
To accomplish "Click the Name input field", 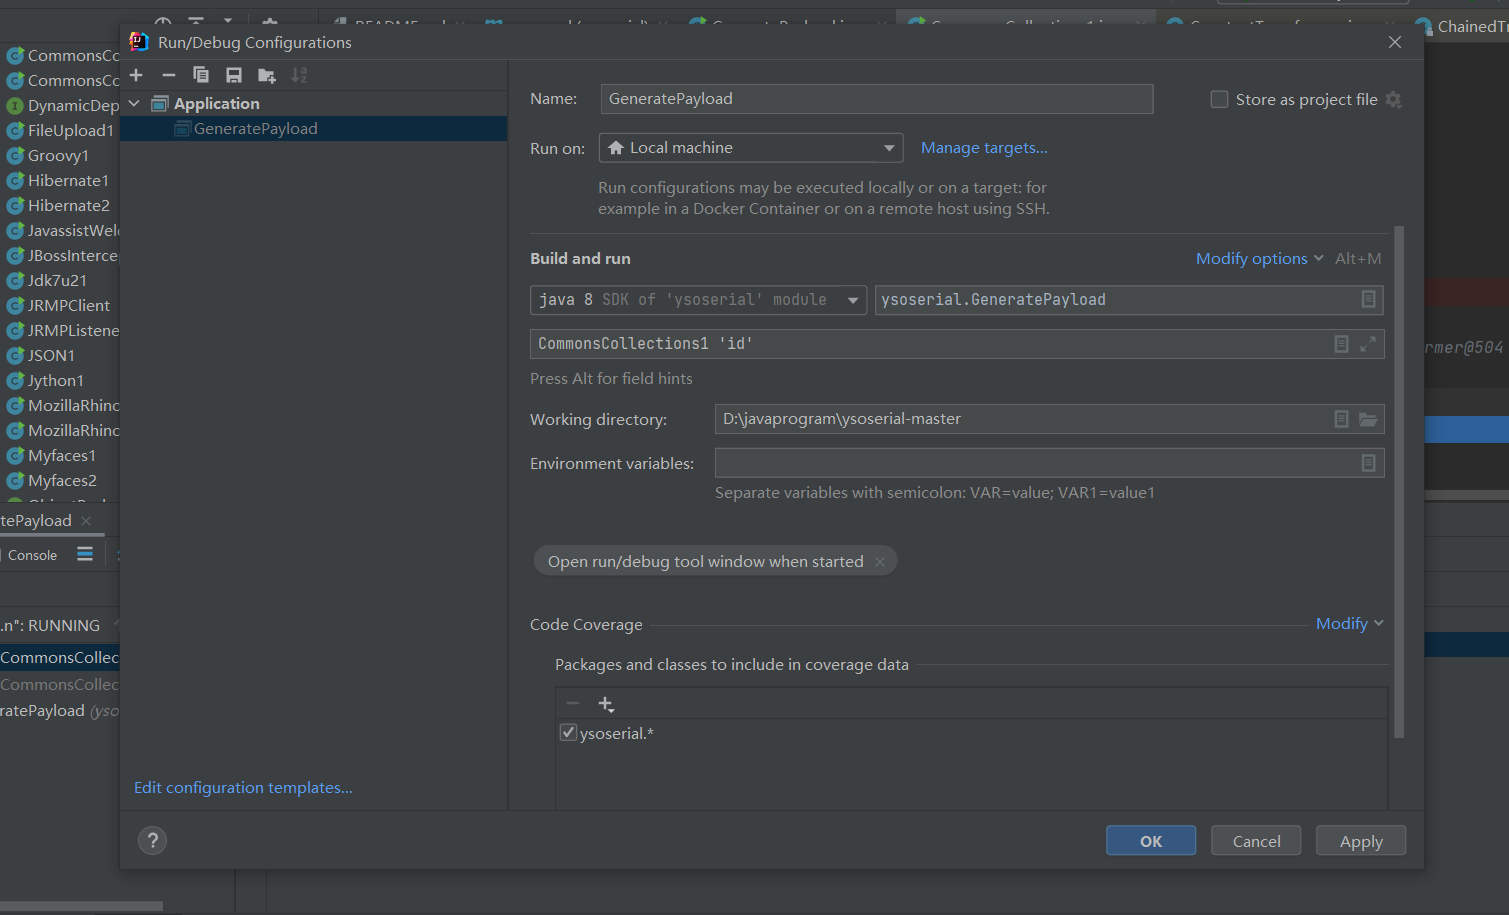I will 877,99.
